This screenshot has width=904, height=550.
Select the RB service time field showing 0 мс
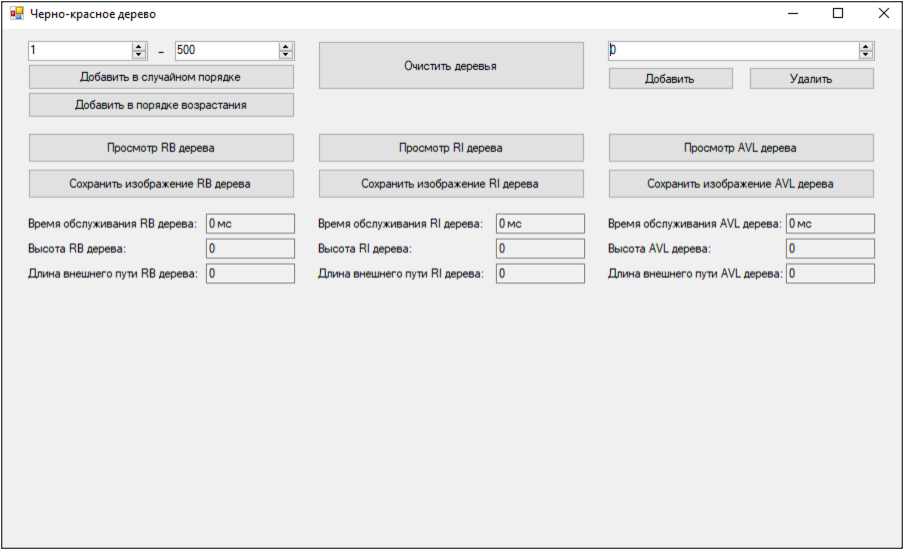click(x=250, y=224)
